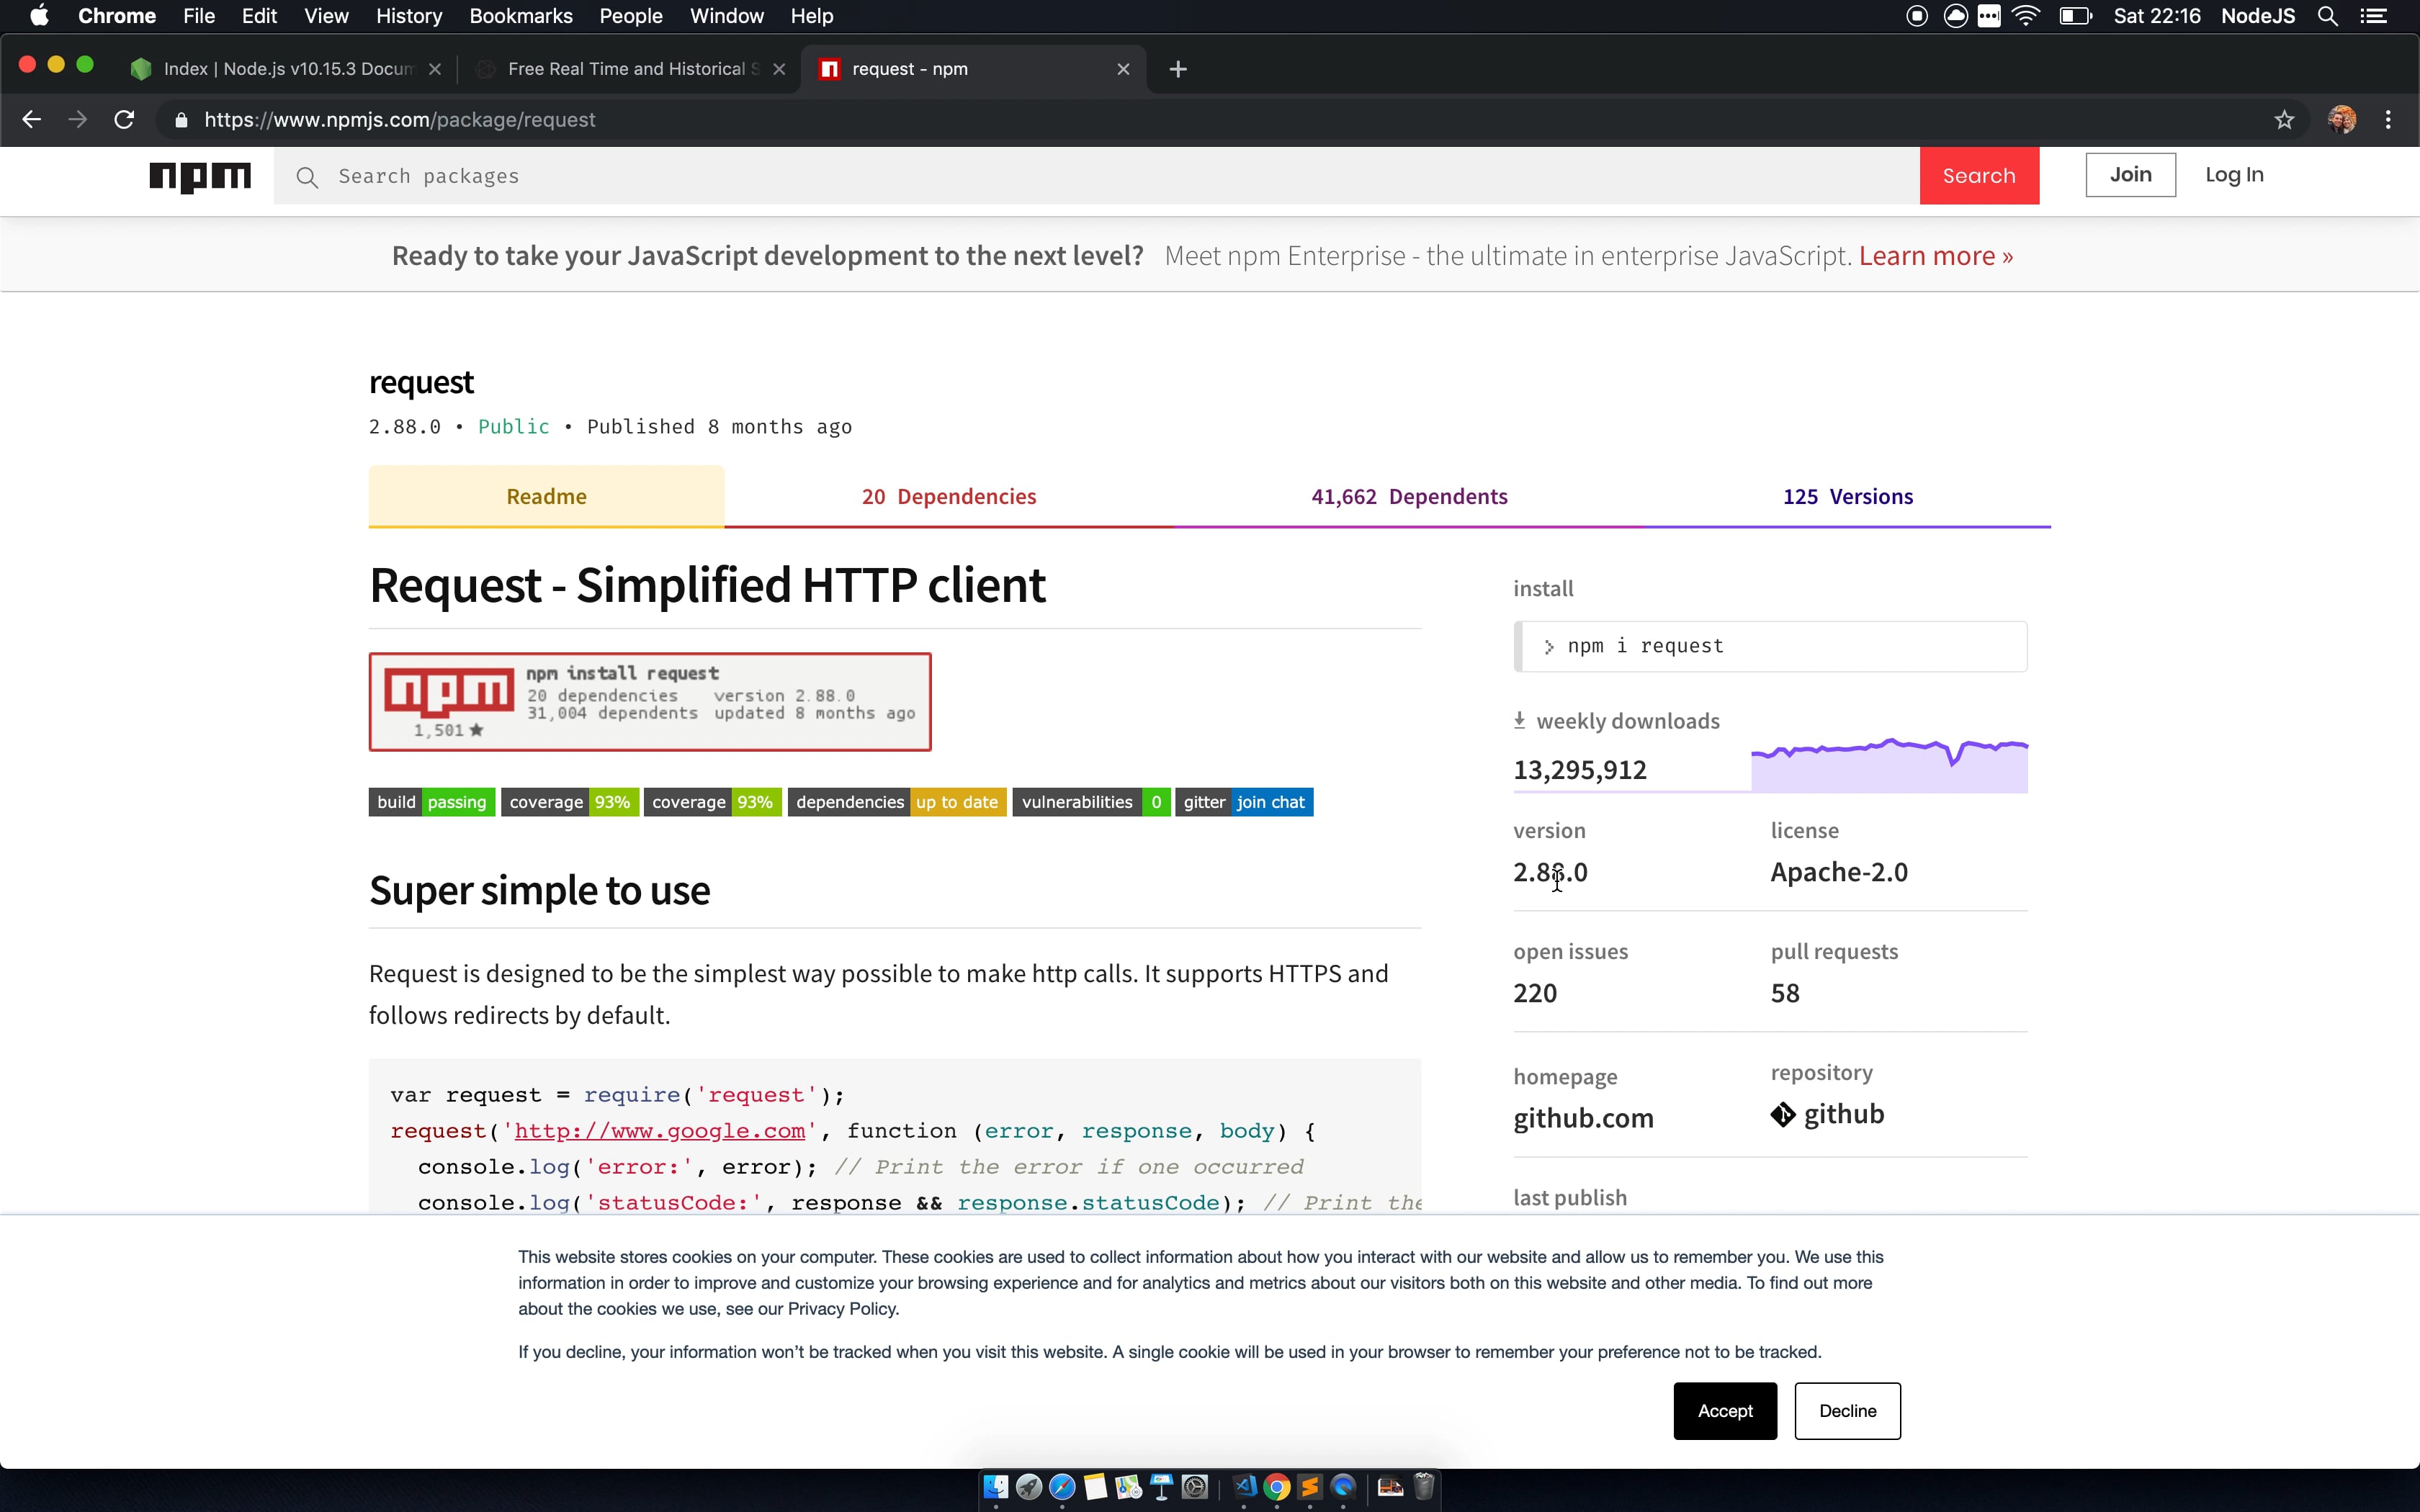Screen dimensions: 2420x1512
Task: Open QuickTime Player from the Dock
Action: click(x=1343, y=1487)
